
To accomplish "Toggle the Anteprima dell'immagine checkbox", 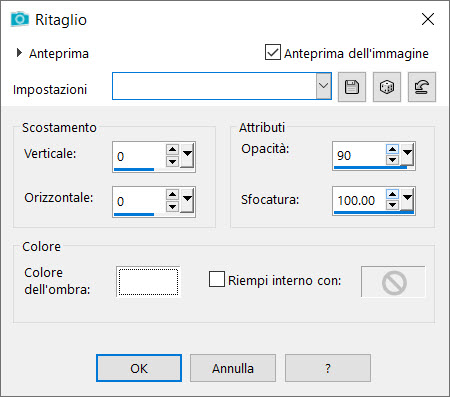I will coord(273,52).
